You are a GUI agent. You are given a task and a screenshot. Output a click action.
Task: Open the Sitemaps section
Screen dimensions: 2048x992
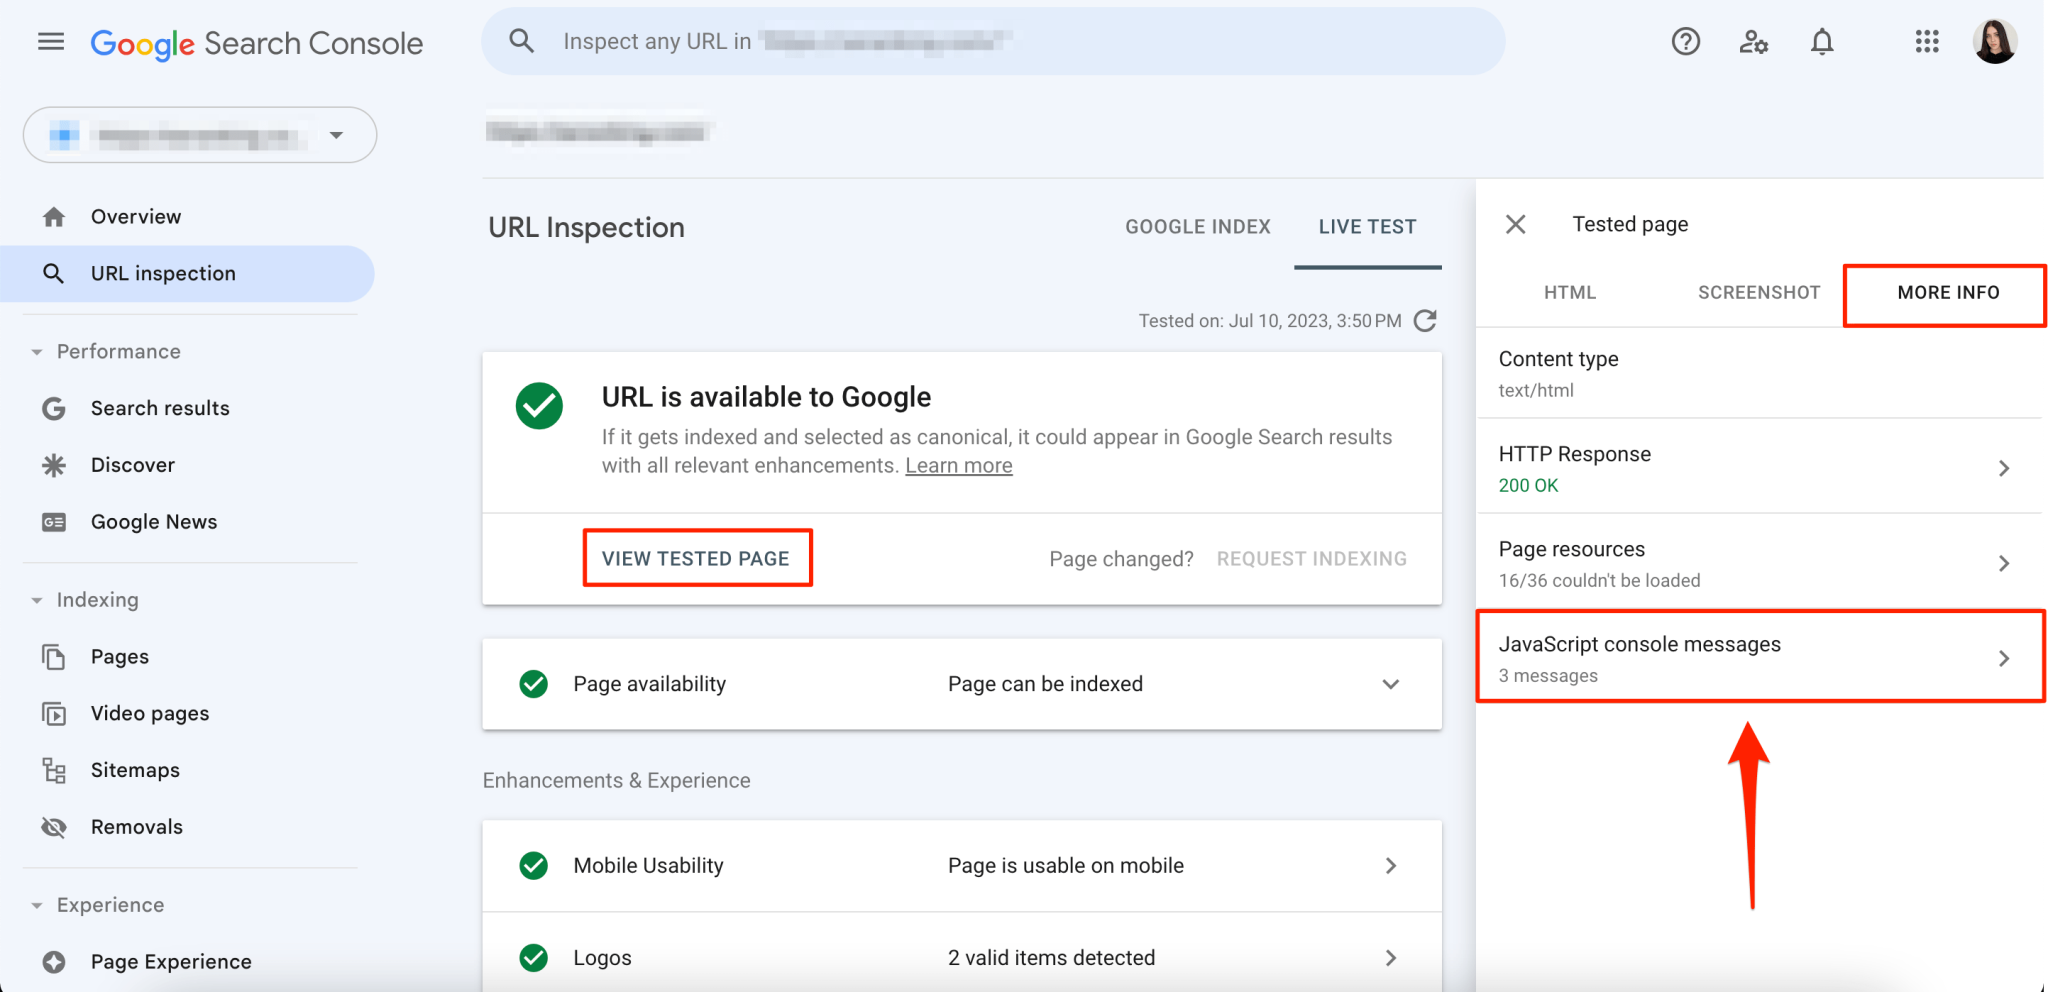pos(135,769)
